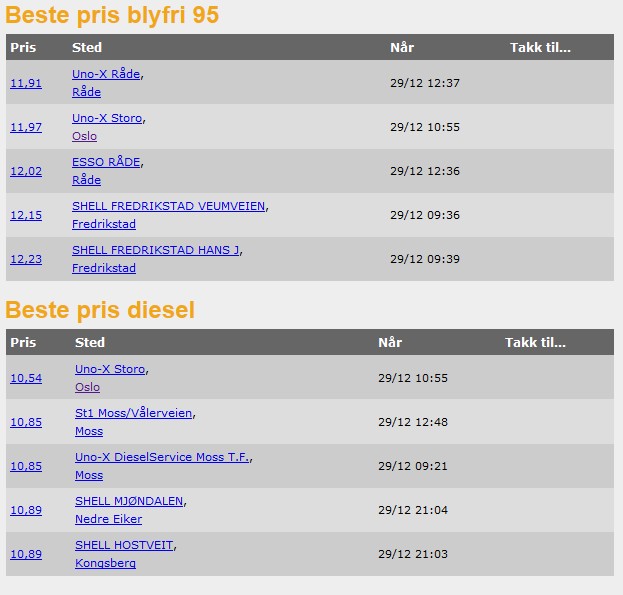Screen dimensions: 623x595
Task: Click Moss link under Uno-X DieselService Moss
Action: coord(89,475)
